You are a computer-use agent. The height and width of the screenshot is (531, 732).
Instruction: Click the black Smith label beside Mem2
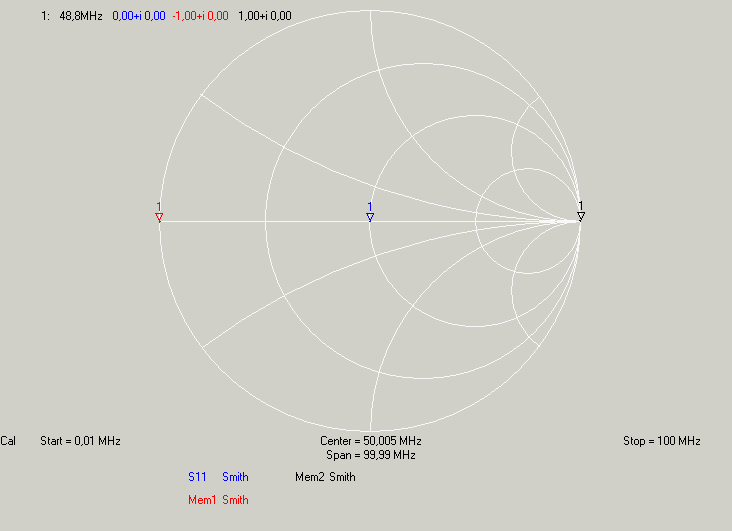coord(342,477)
